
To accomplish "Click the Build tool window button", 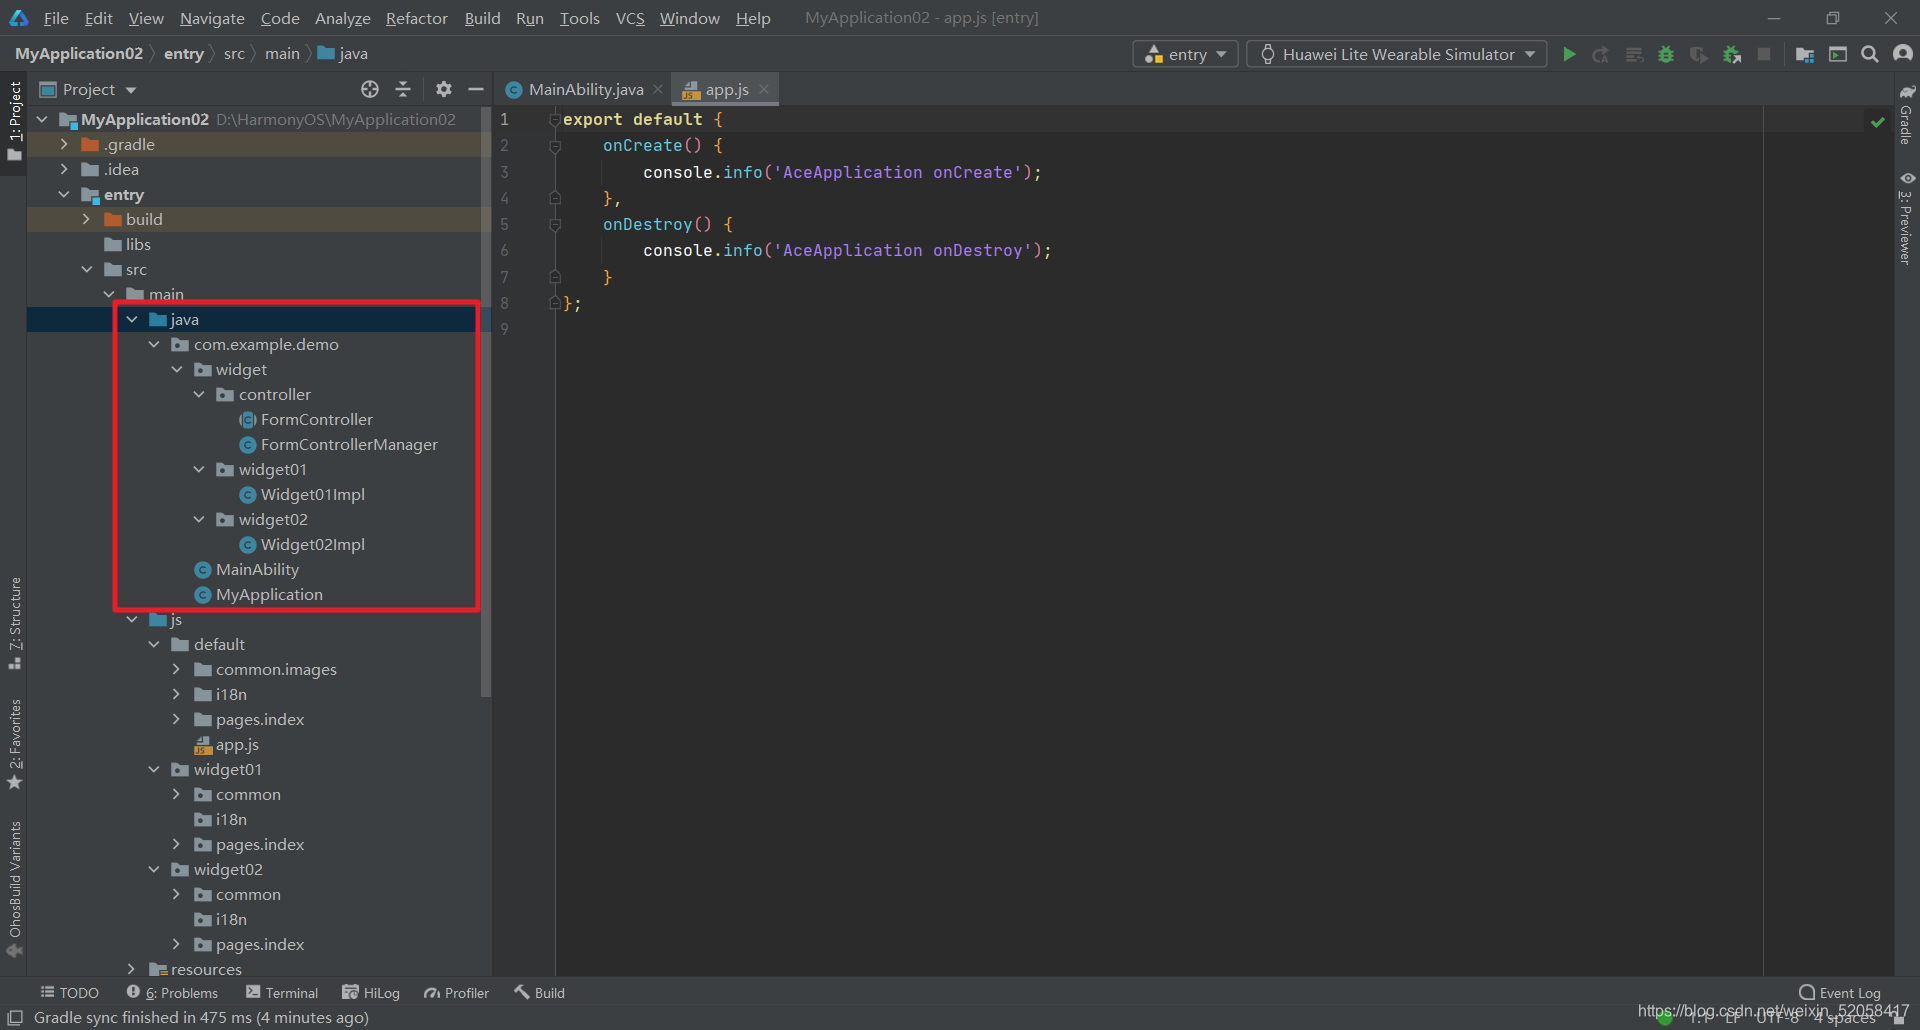I will 540,993.
